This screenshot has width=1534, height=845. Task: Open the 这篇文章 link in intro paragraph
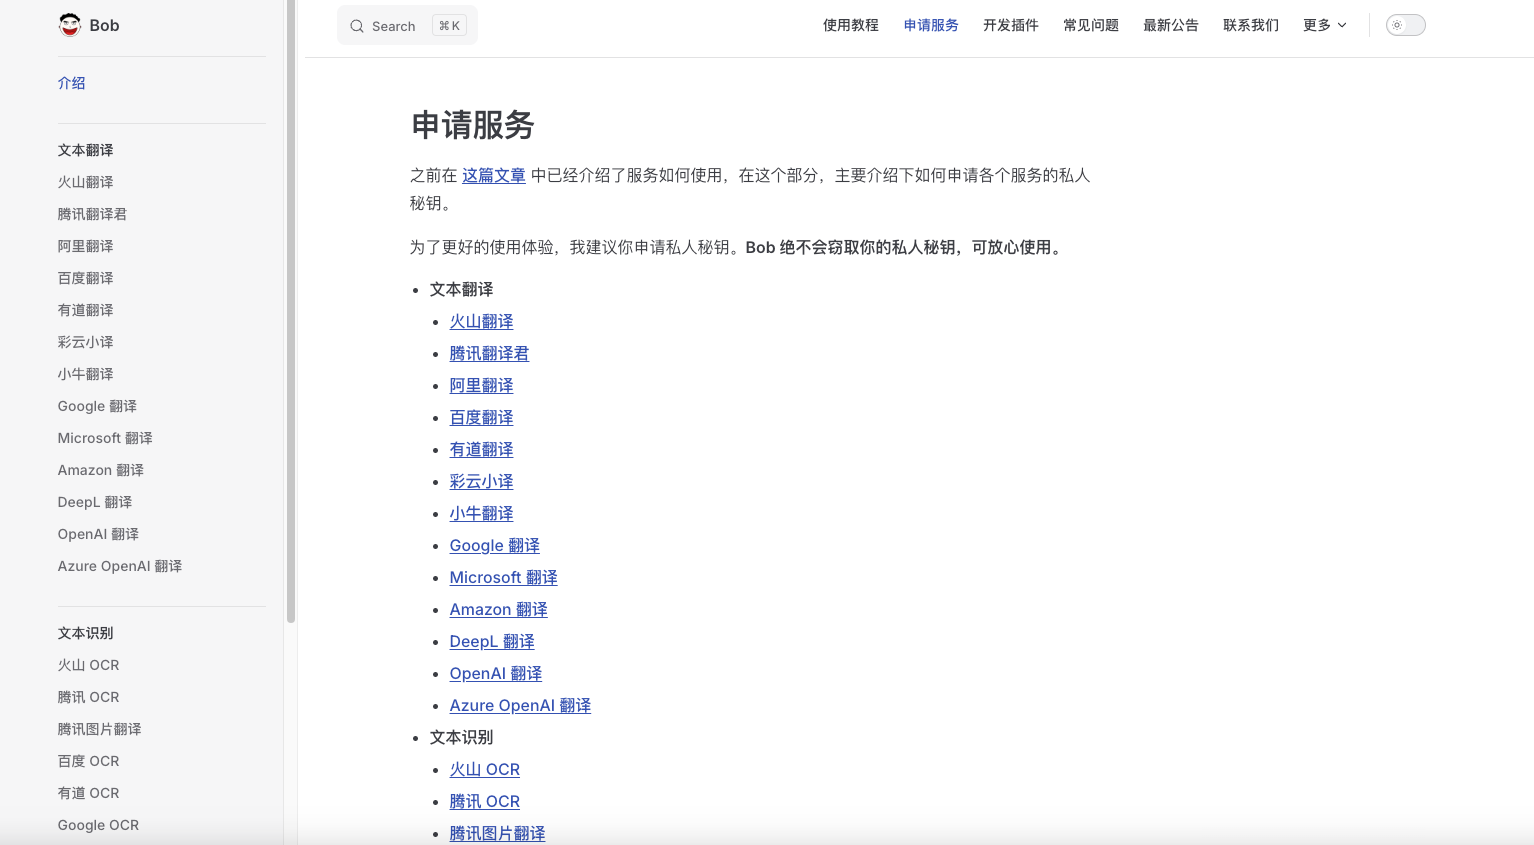click(494, 175)
